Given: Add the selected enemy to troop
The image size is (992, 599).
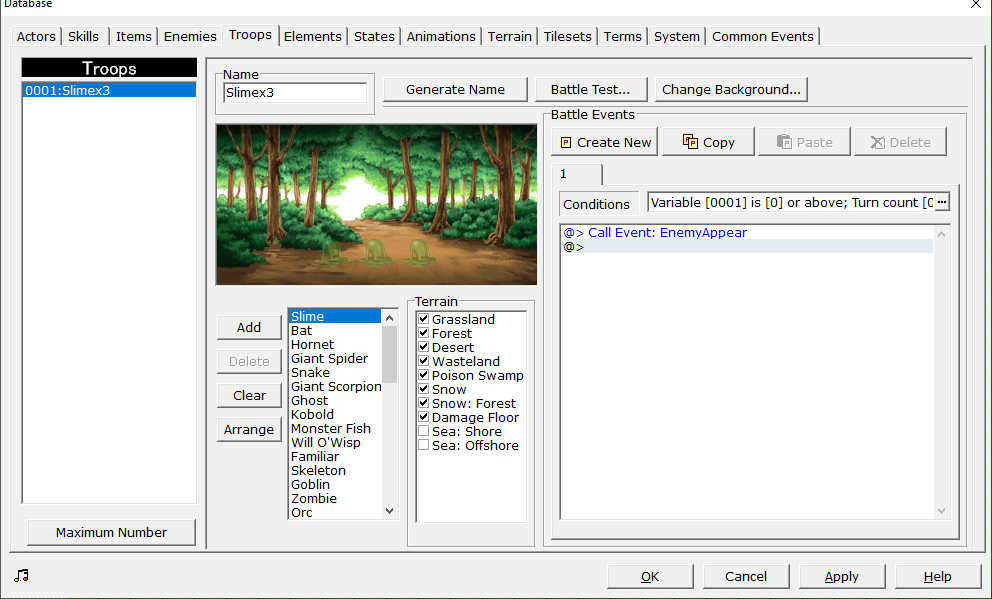Looking at the screenshot, I should pos(249,327).
